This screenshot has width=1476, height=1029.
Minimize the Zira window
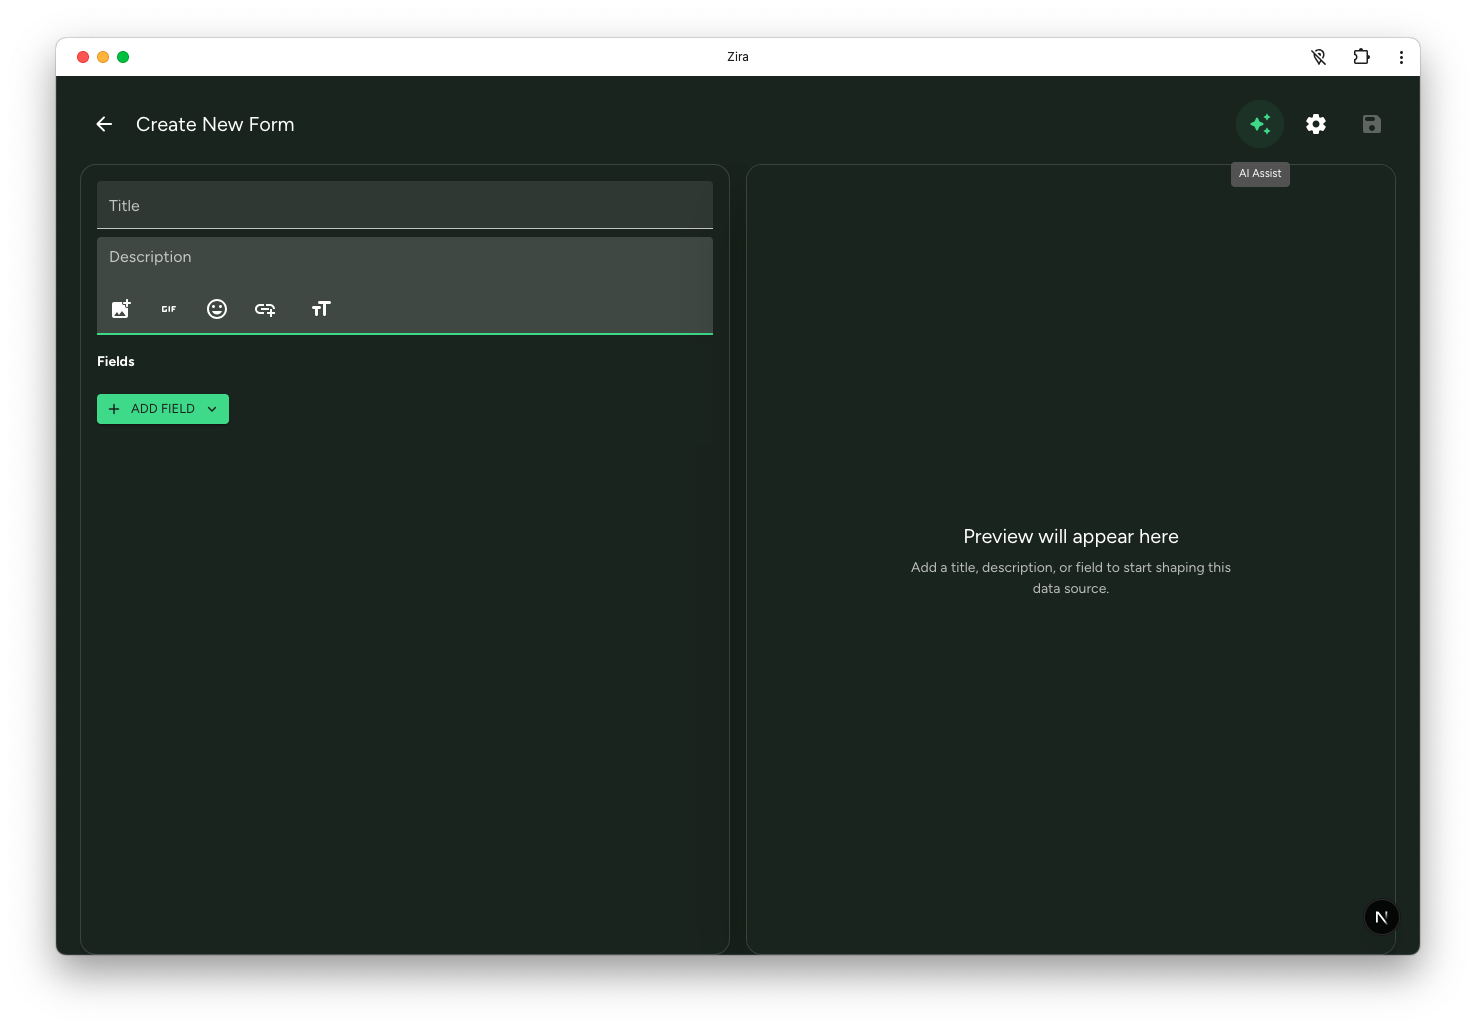(x=103, y=57)
